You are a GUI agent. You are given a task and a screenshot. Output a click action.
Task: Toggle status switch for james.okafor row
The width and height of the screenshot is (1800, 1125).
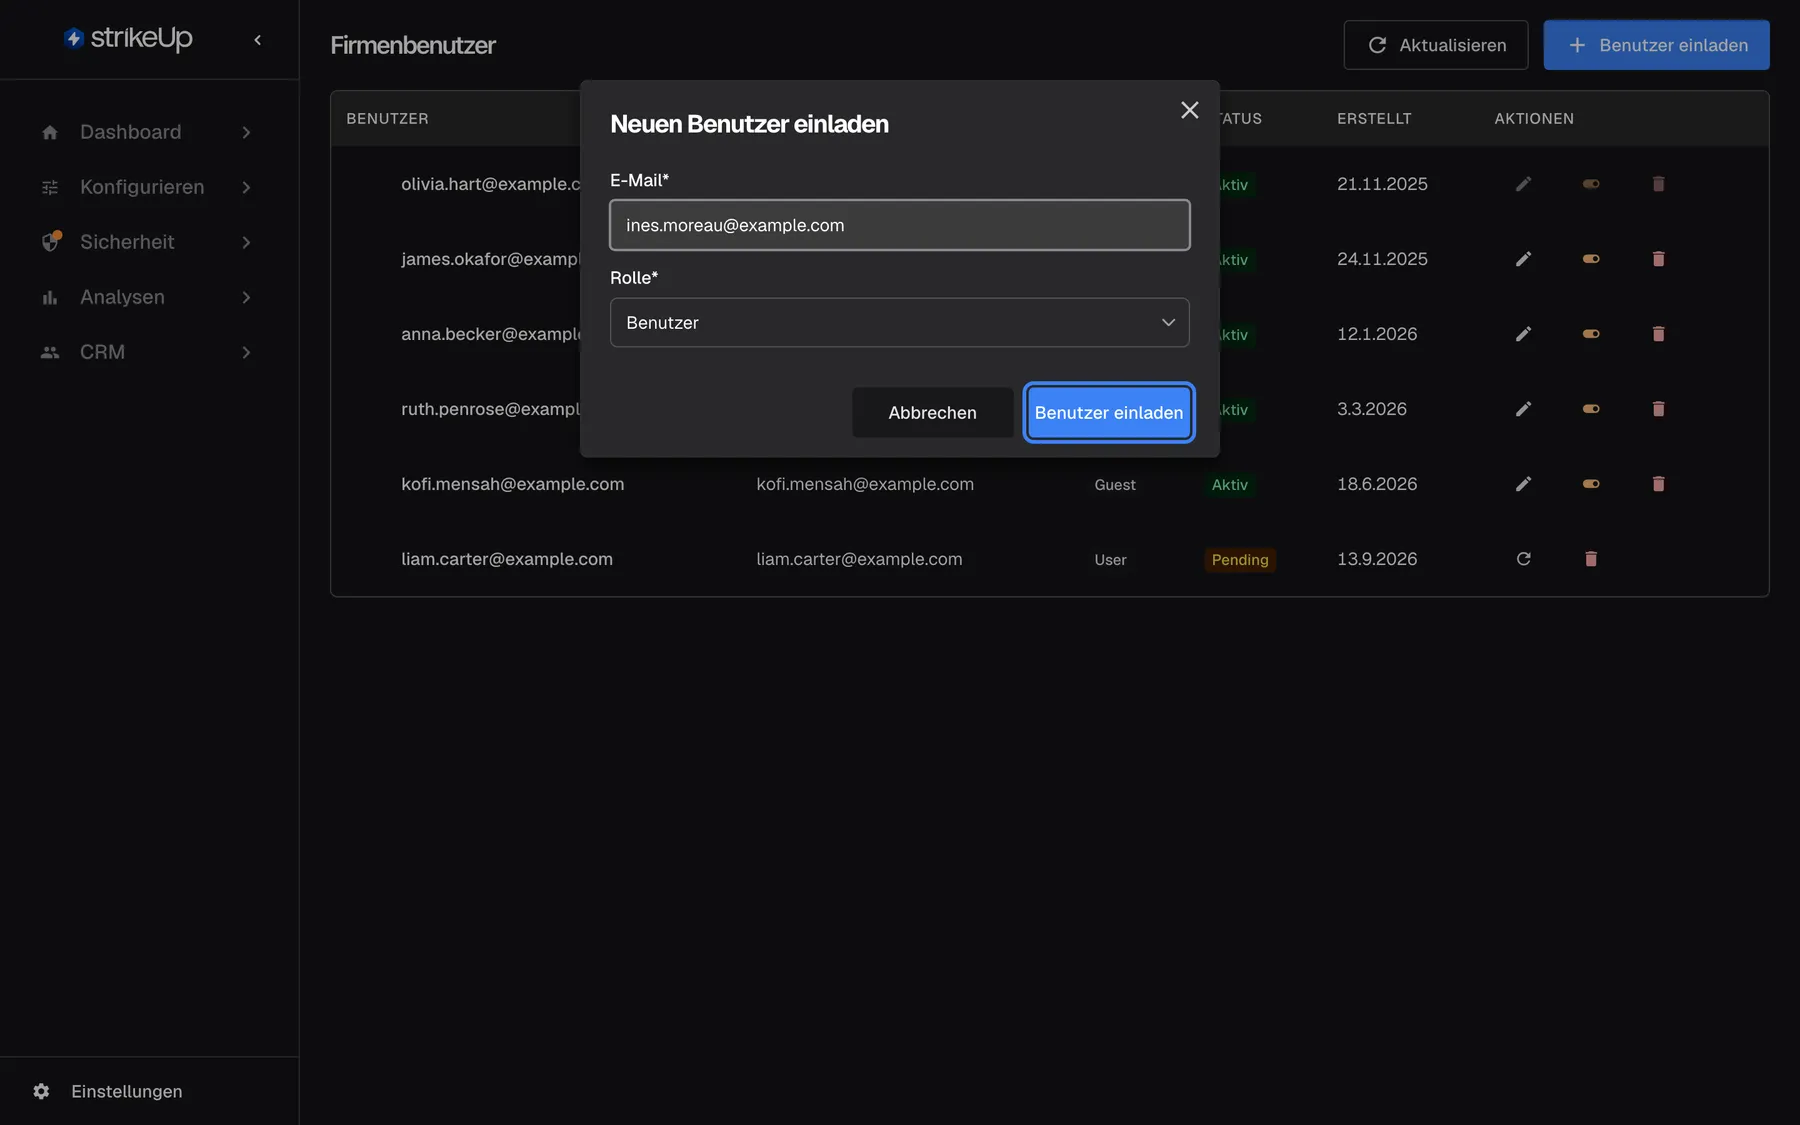coord(1591,259)
